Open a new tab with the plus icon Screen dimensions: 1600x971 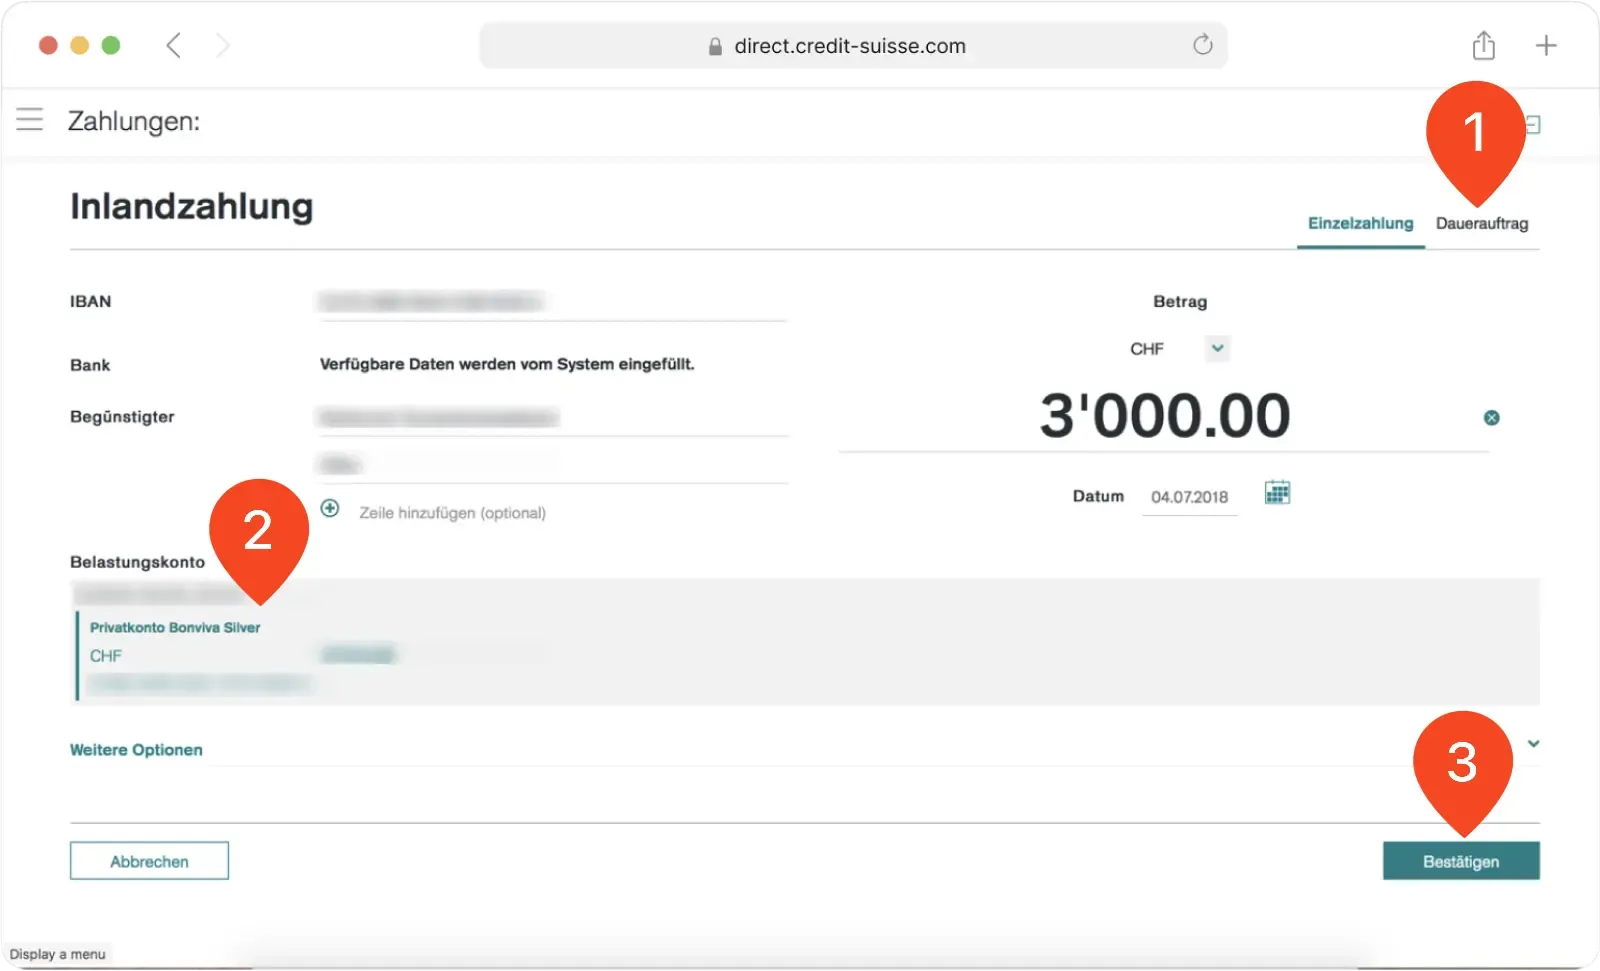(1546, 45)
